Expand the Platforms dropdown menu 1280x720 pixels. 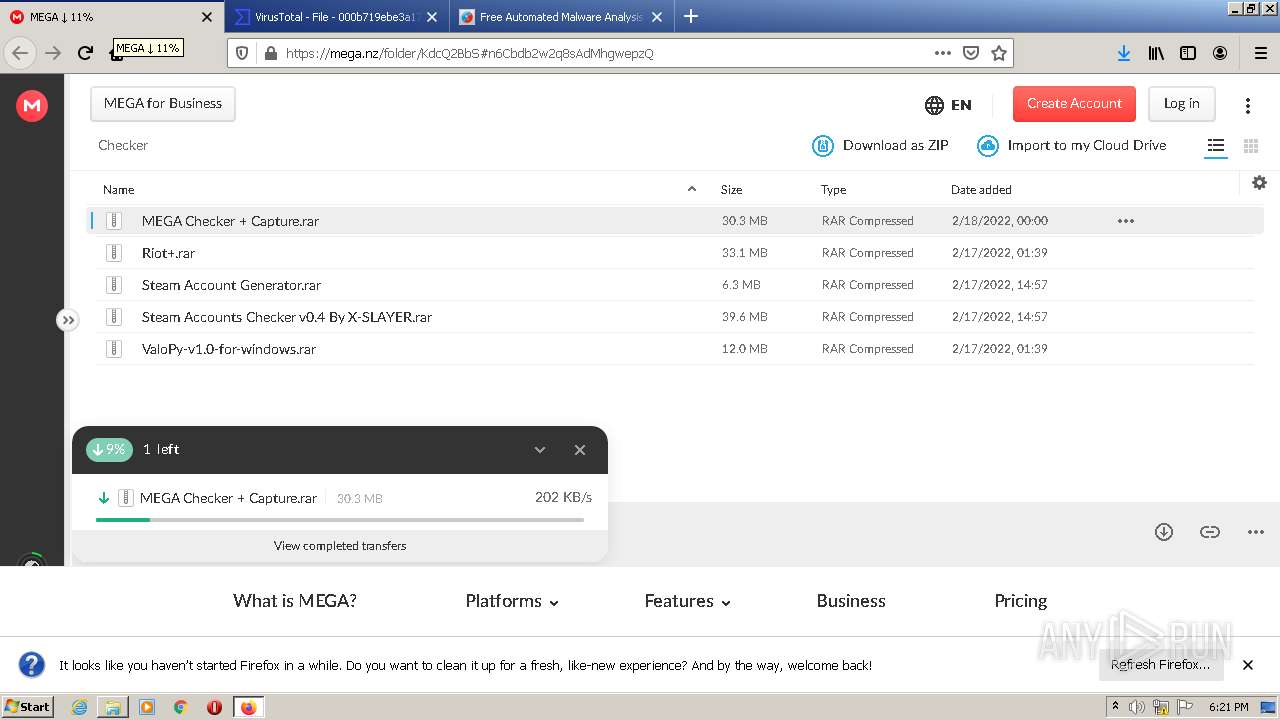tap(512, 601)
